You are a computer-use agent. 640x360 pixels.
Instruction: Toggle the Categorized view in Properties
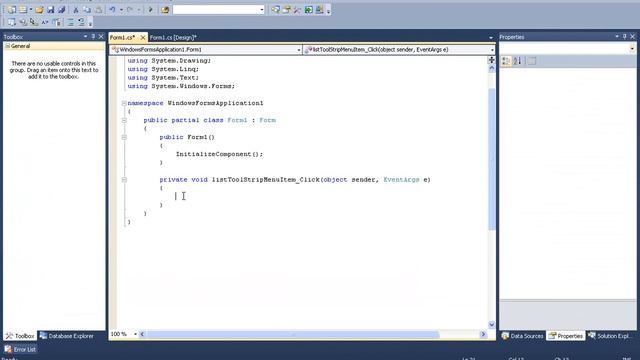point(506,61)
